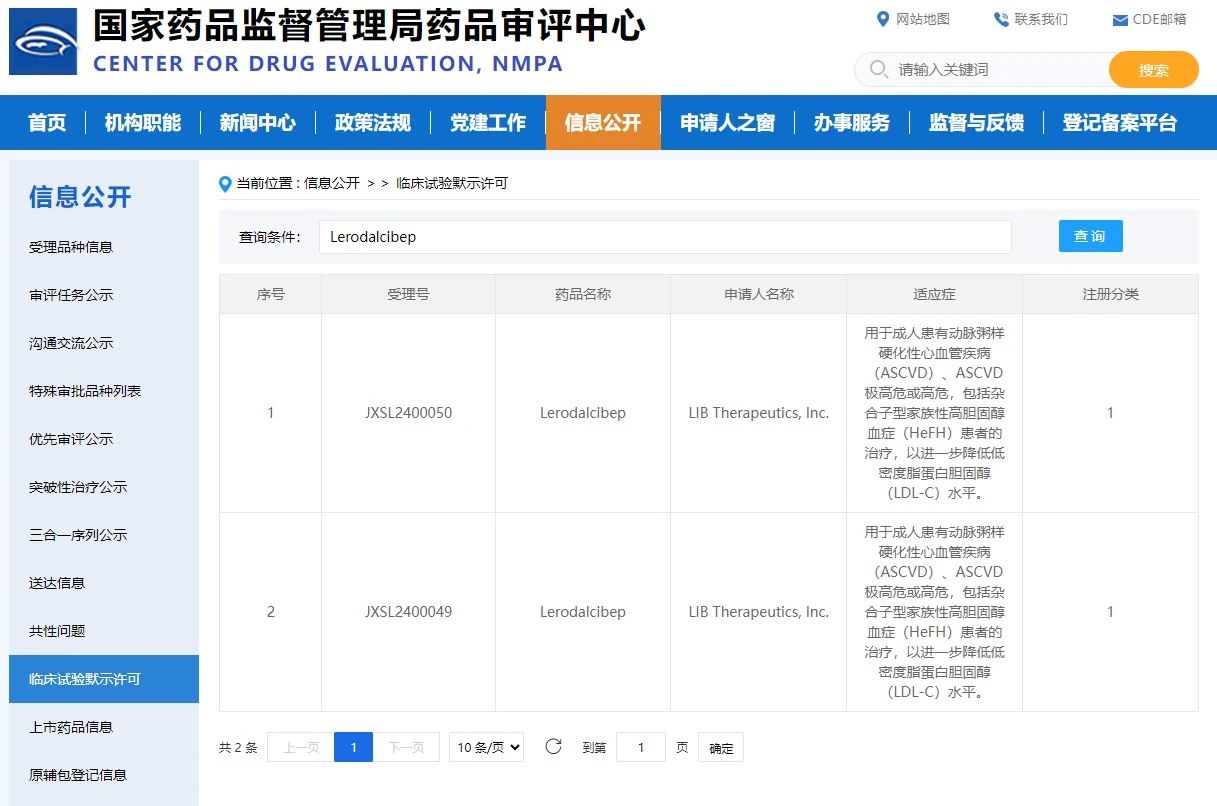This screenshot has height=806, width=1217.
Task: Open 受理品种信息 in sidebar
Action: pyautogui.click(x=71, y=247)
